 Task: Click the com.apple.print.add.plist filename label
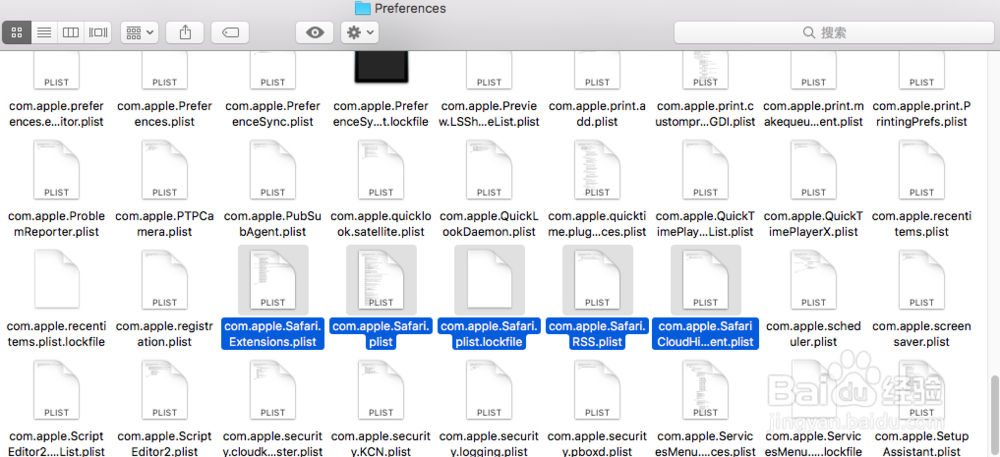pyautogui.click(x=598, y=113)
